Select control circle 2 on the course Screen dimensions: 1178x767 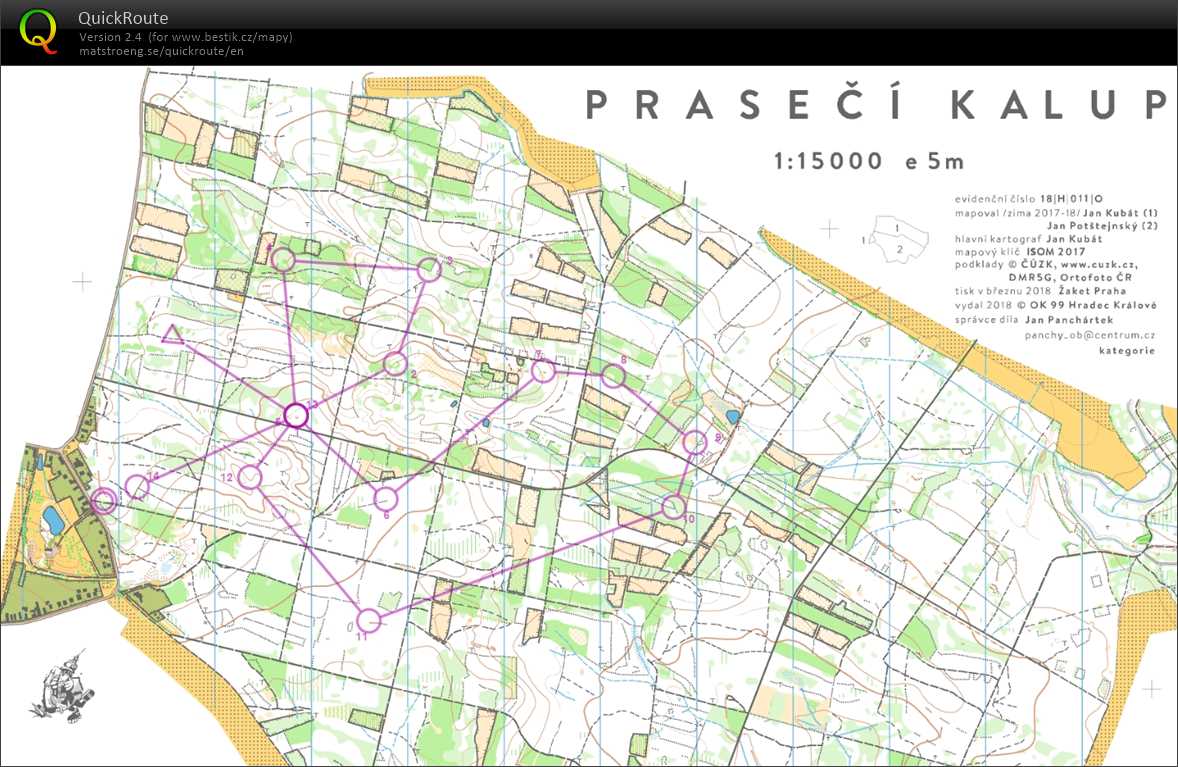pyautogui.click(x=394, y=363)
